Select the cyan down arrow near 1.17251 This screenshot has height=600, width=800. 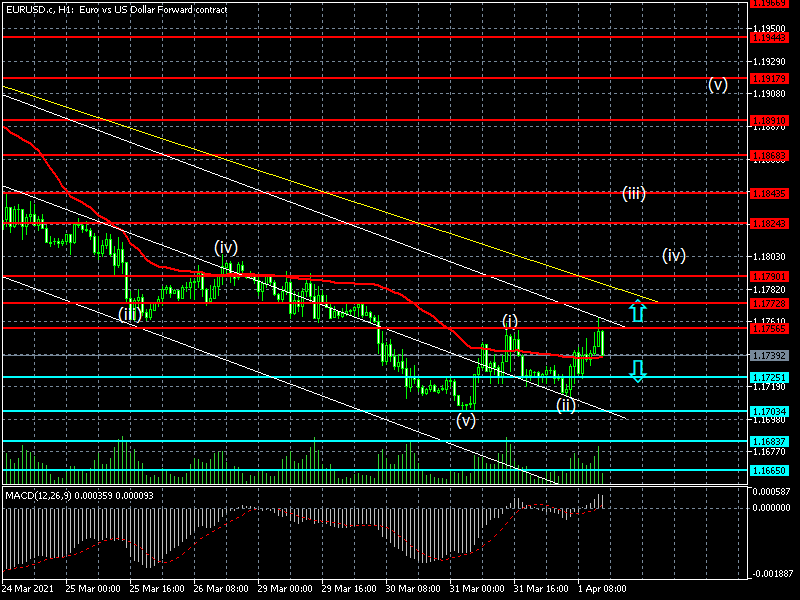(637, 371)
